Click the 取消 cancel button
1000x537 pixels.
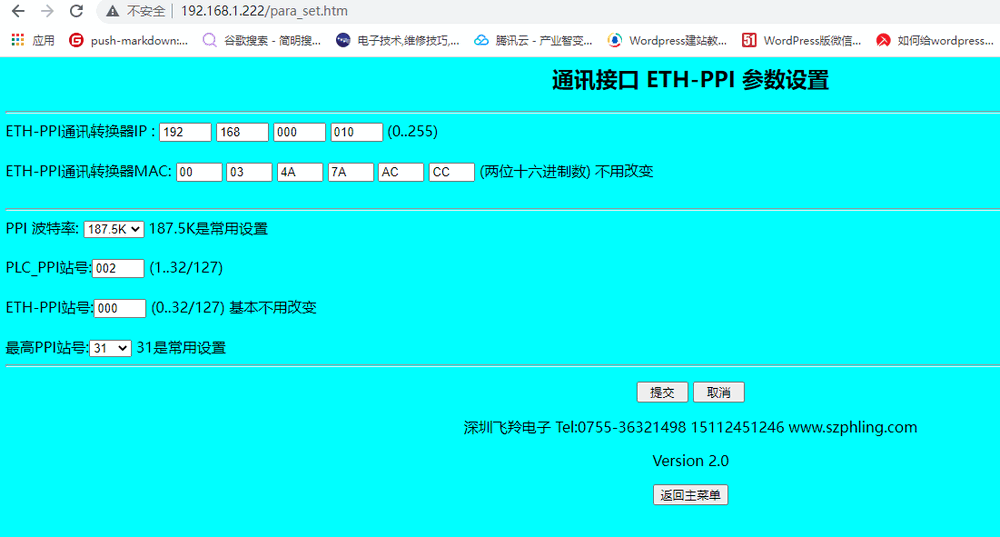pos(718,392)
